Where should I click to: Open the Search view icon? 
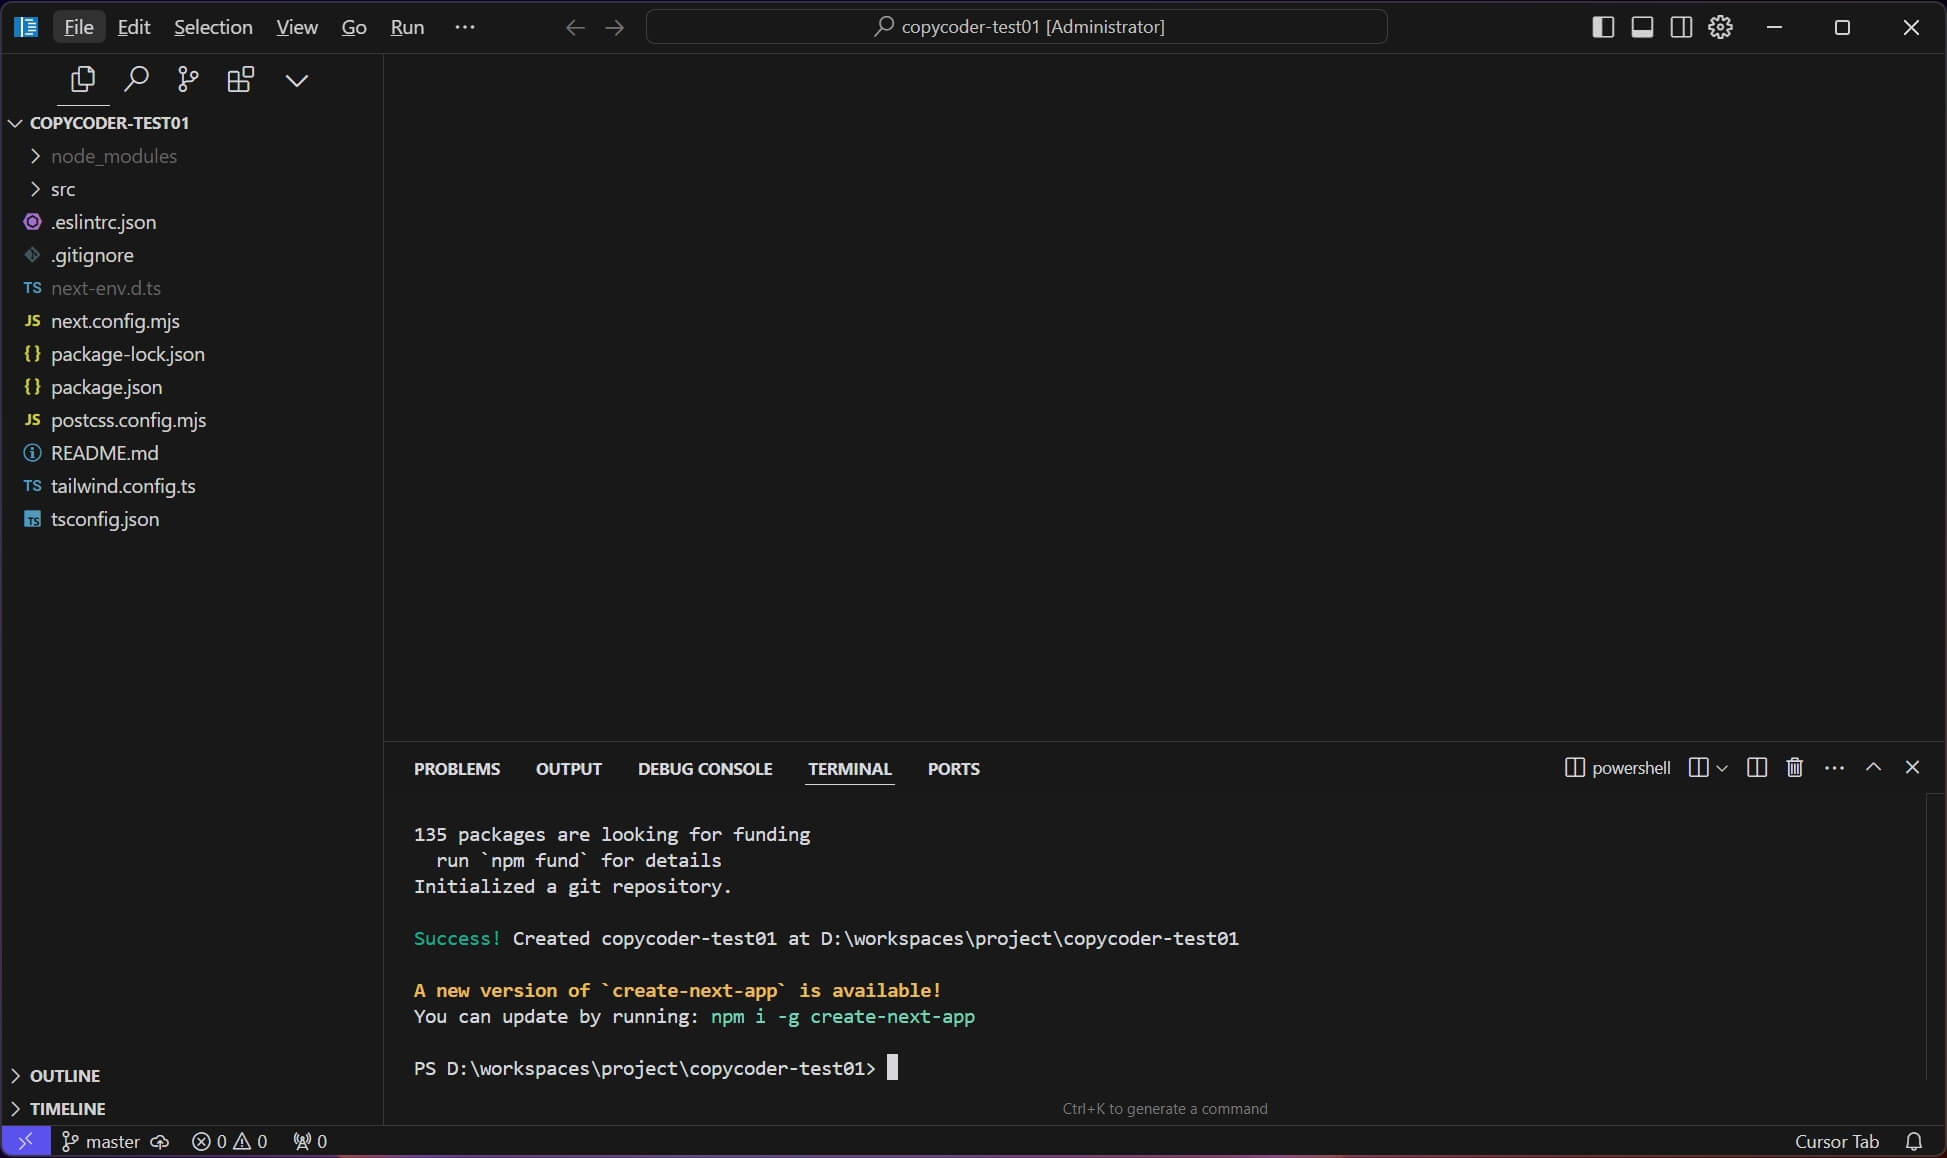136,79
